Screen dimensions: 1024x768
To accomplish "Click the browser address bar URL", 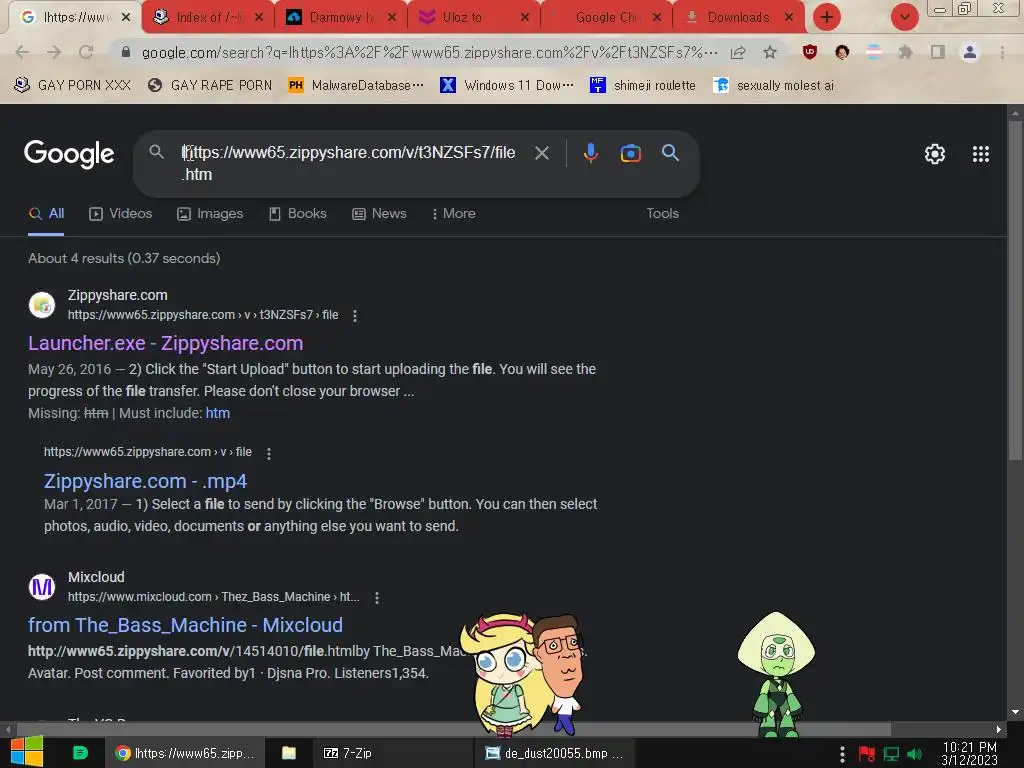I will (x=429, y=52).
